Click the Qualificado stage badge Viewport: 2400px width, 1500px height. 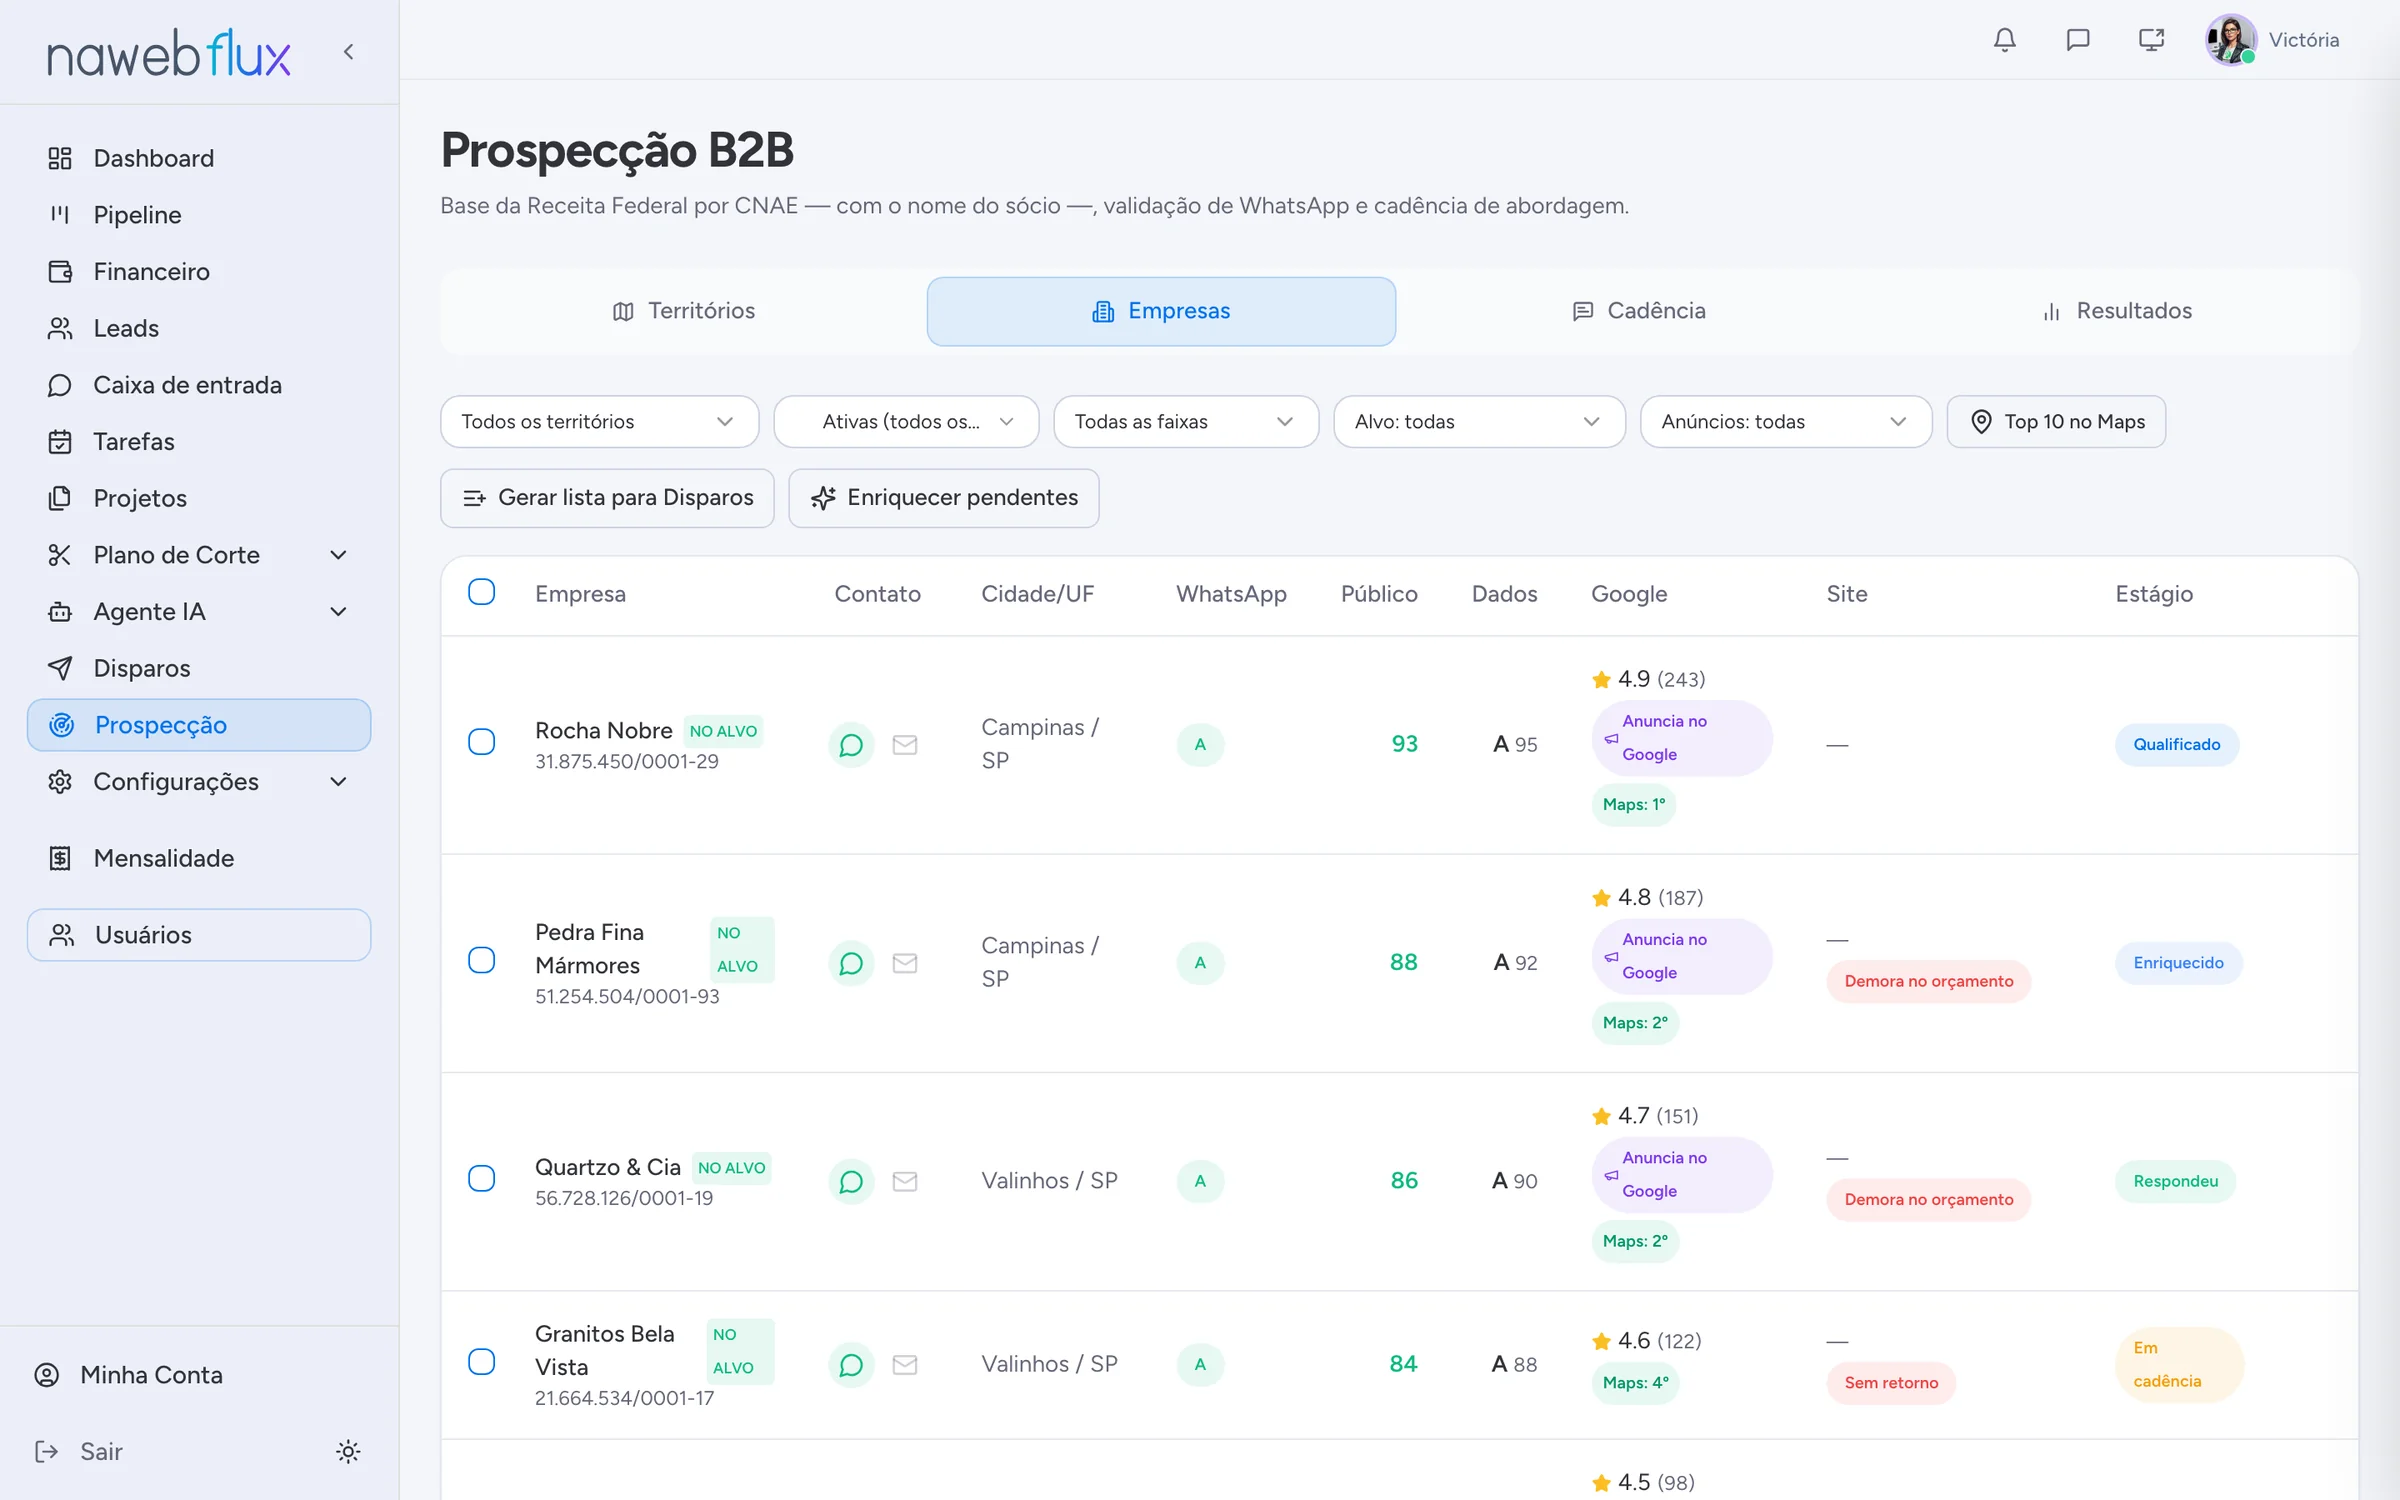2176,745
